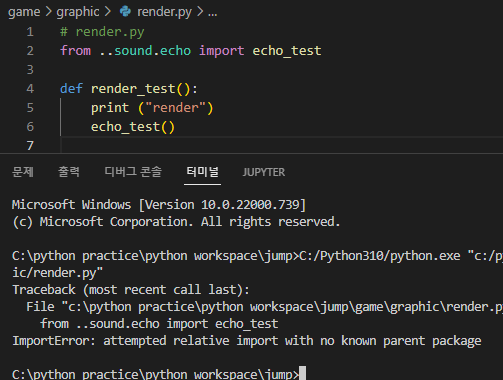Click the terminal 'File' path line
This screenshot has width=503, height=380.
pos(264,307)
